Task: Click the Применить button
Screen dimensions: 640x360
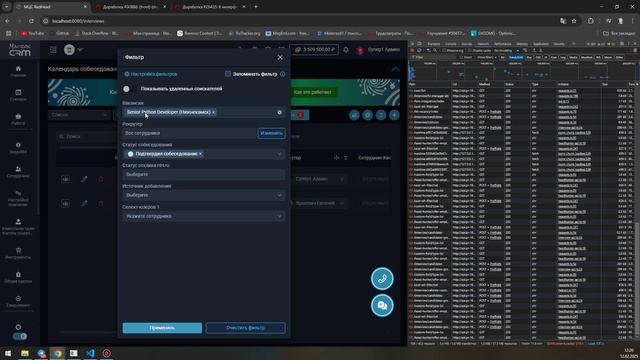Action: [162, 328]
